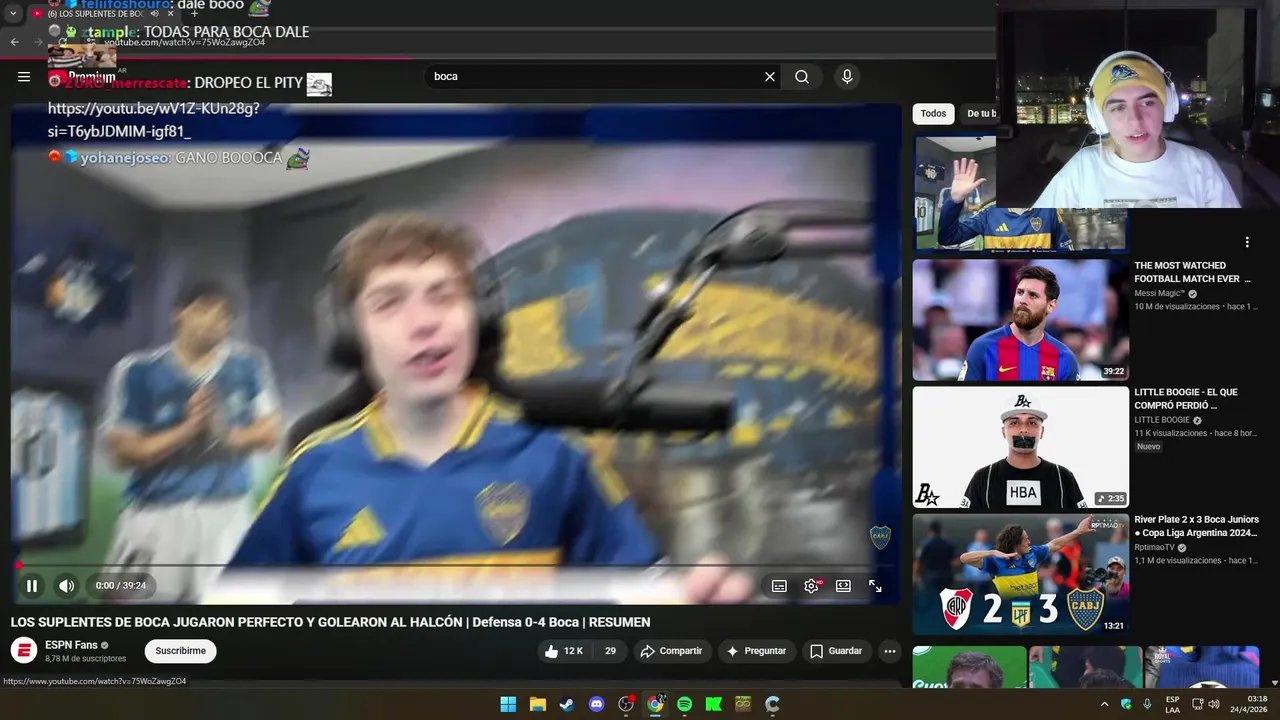Open 'THE MOST WATCHED FOOTBALL MATCH EVER' title
The height and width of the screenshot is (720, 1280).
pos(1192,272)
